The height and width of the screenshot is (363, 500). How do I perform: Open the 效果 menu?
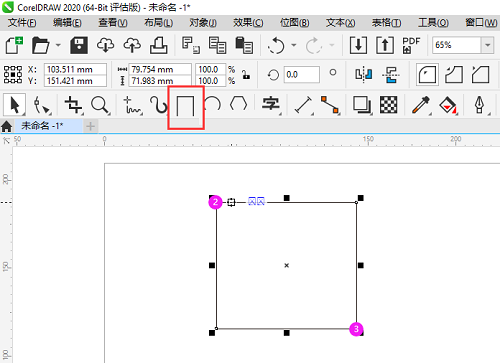(248, 23)
